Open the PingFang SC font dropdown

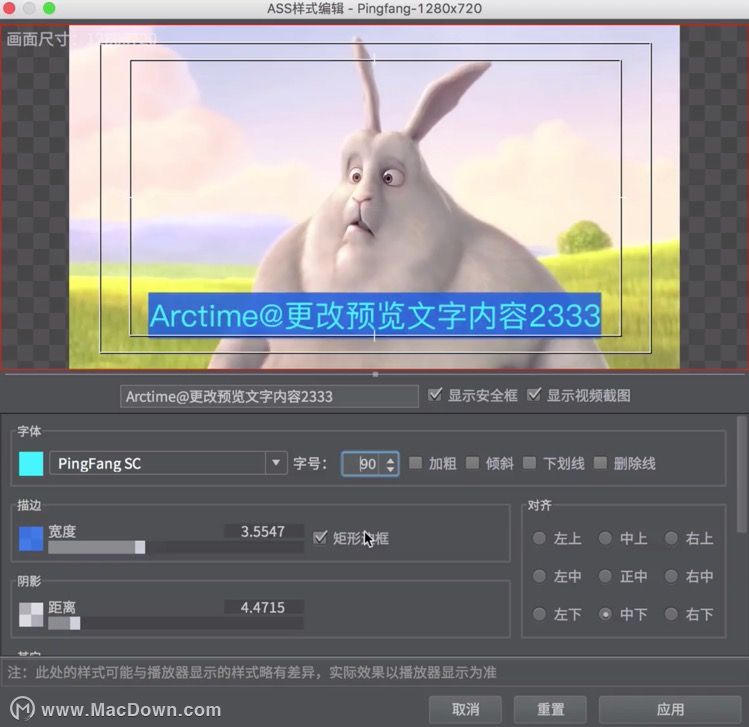pyautogui.click(x=276, y=463)
